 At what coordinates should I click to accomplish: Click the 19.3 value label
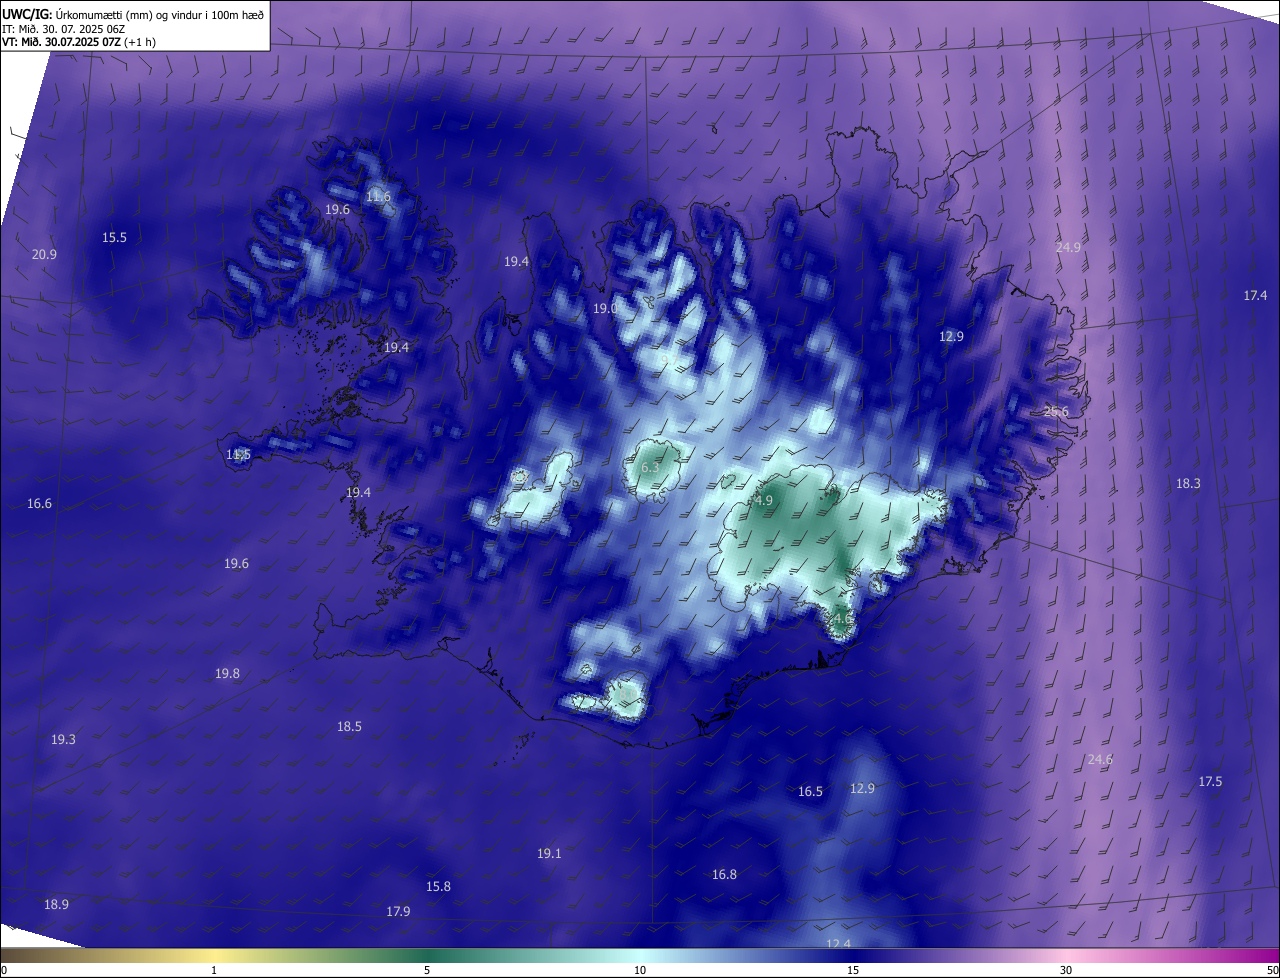click(63, 740)
